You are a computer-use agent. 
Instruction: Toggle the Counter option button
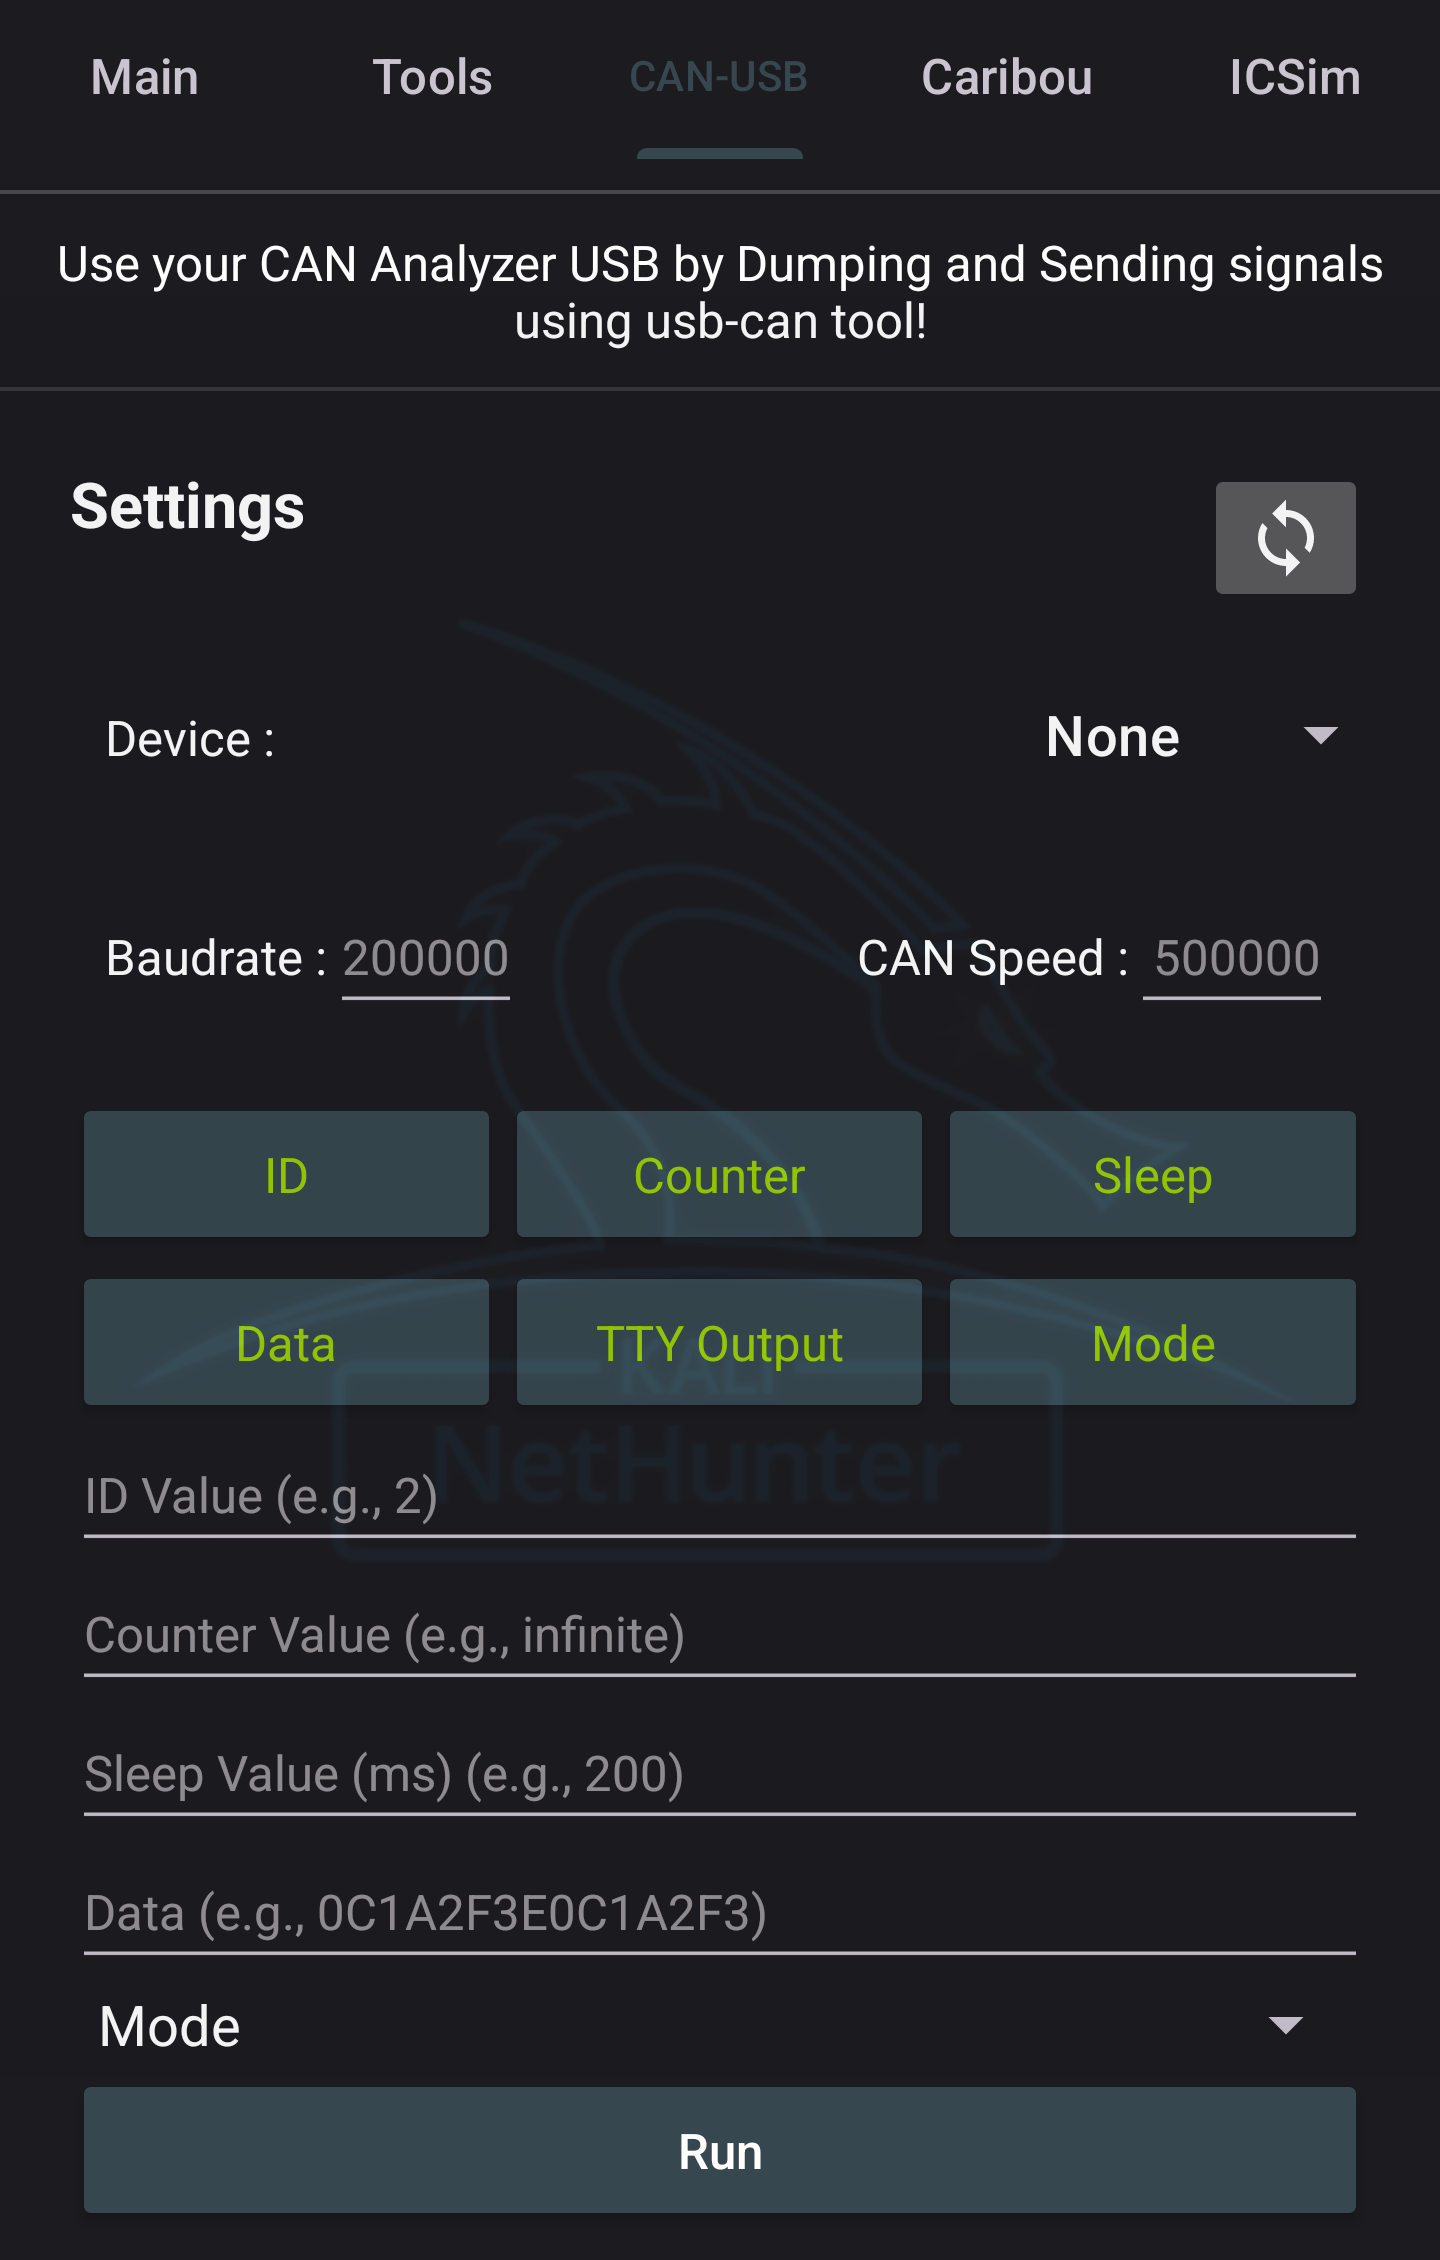tap(719, 1174)
